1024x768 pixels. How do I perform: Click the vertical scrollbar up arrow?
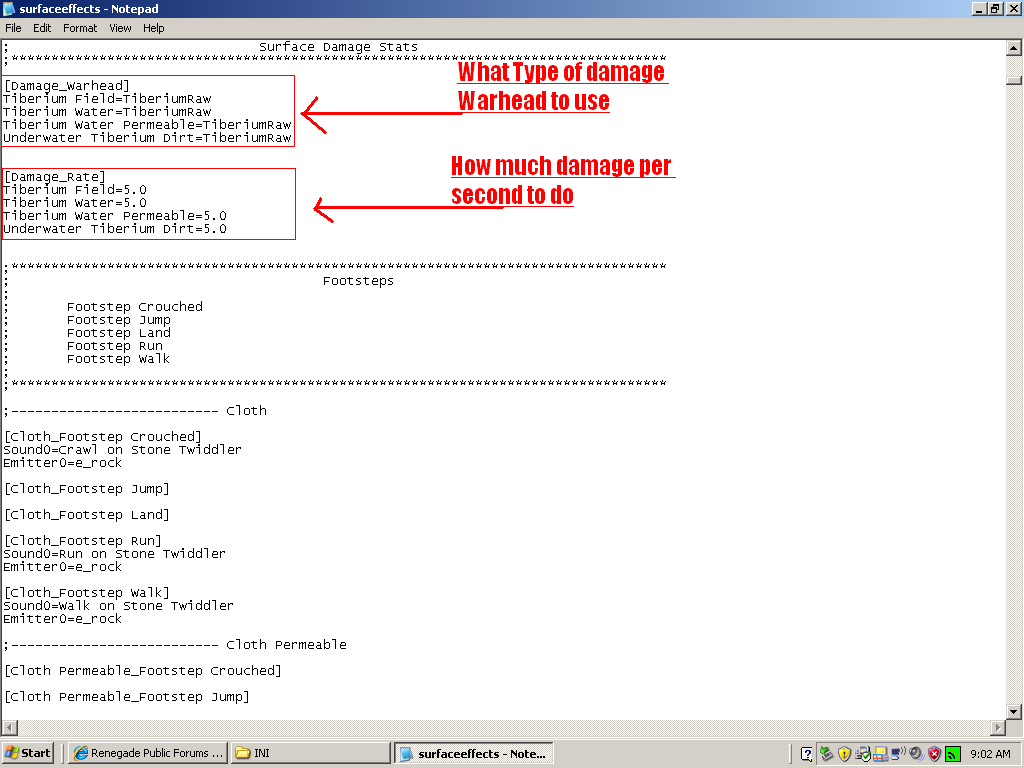tap(1015, 48)
